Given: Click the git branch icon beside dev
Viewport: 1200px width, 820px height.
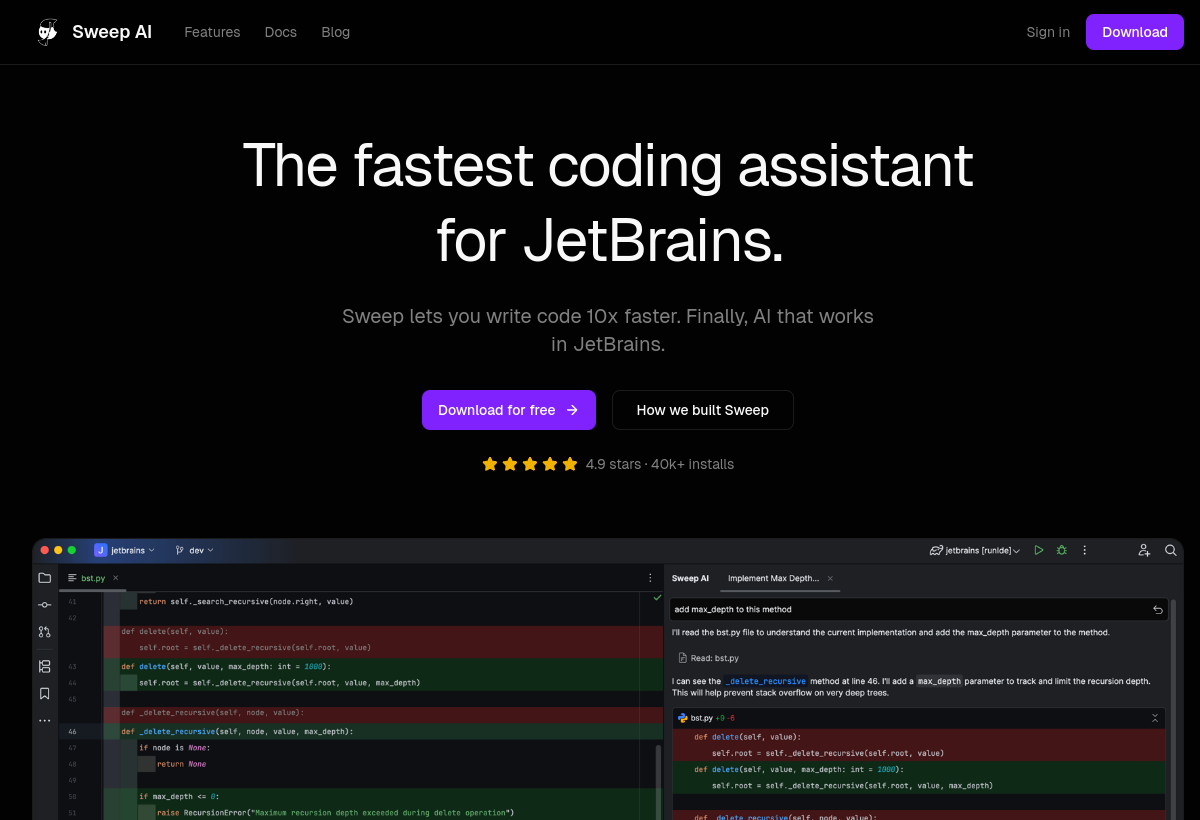Looking at the screenshot, I should pos(179,550).
